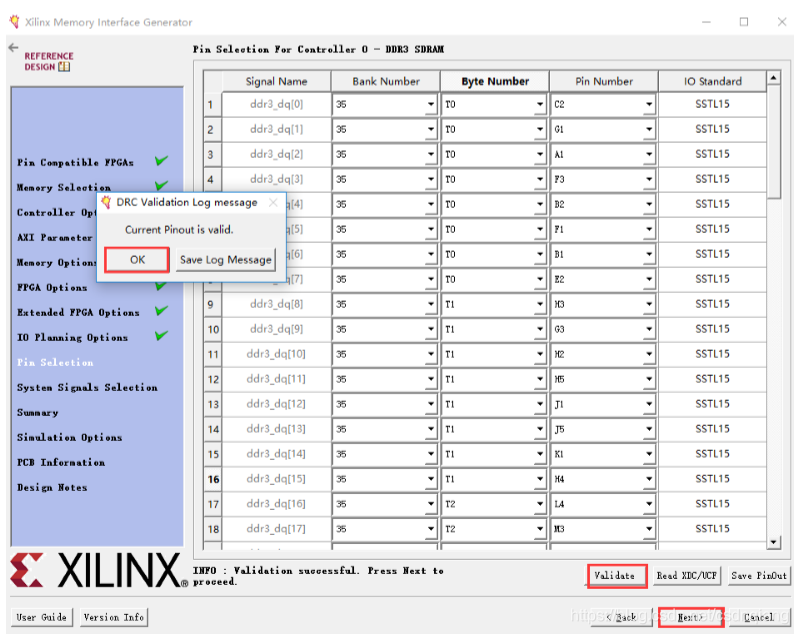This screenshot has width=798, height=634.
Task: Open Bank Number dropdown for ddr3_dq[0]
Action: (x=431, y=104)
